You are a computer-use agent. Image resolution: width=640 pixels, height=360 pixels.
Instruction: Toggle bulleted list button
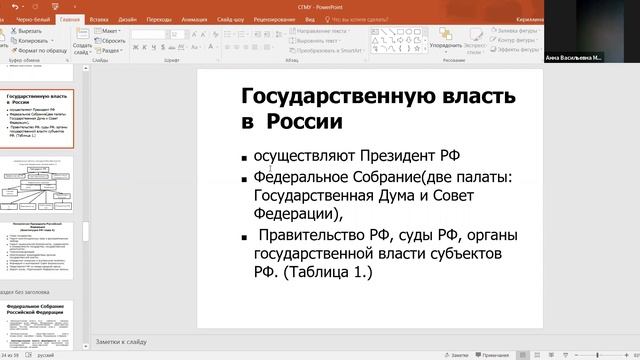229,35
